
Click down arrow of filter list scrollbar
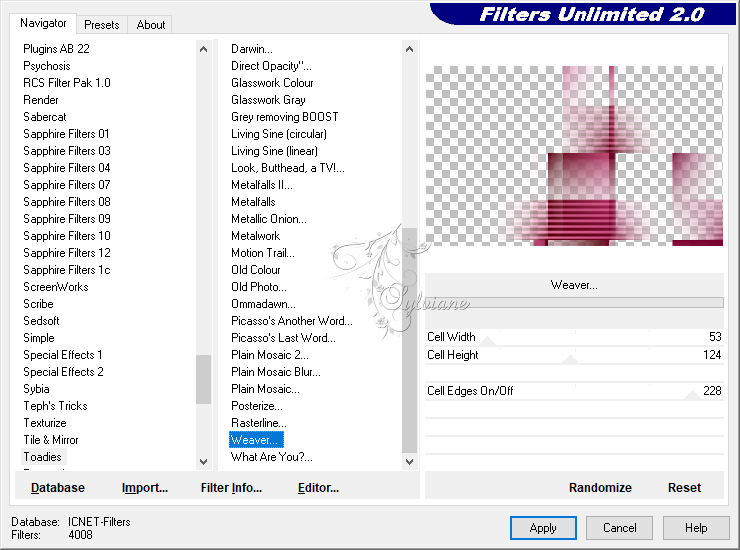(x=409, y=462)
